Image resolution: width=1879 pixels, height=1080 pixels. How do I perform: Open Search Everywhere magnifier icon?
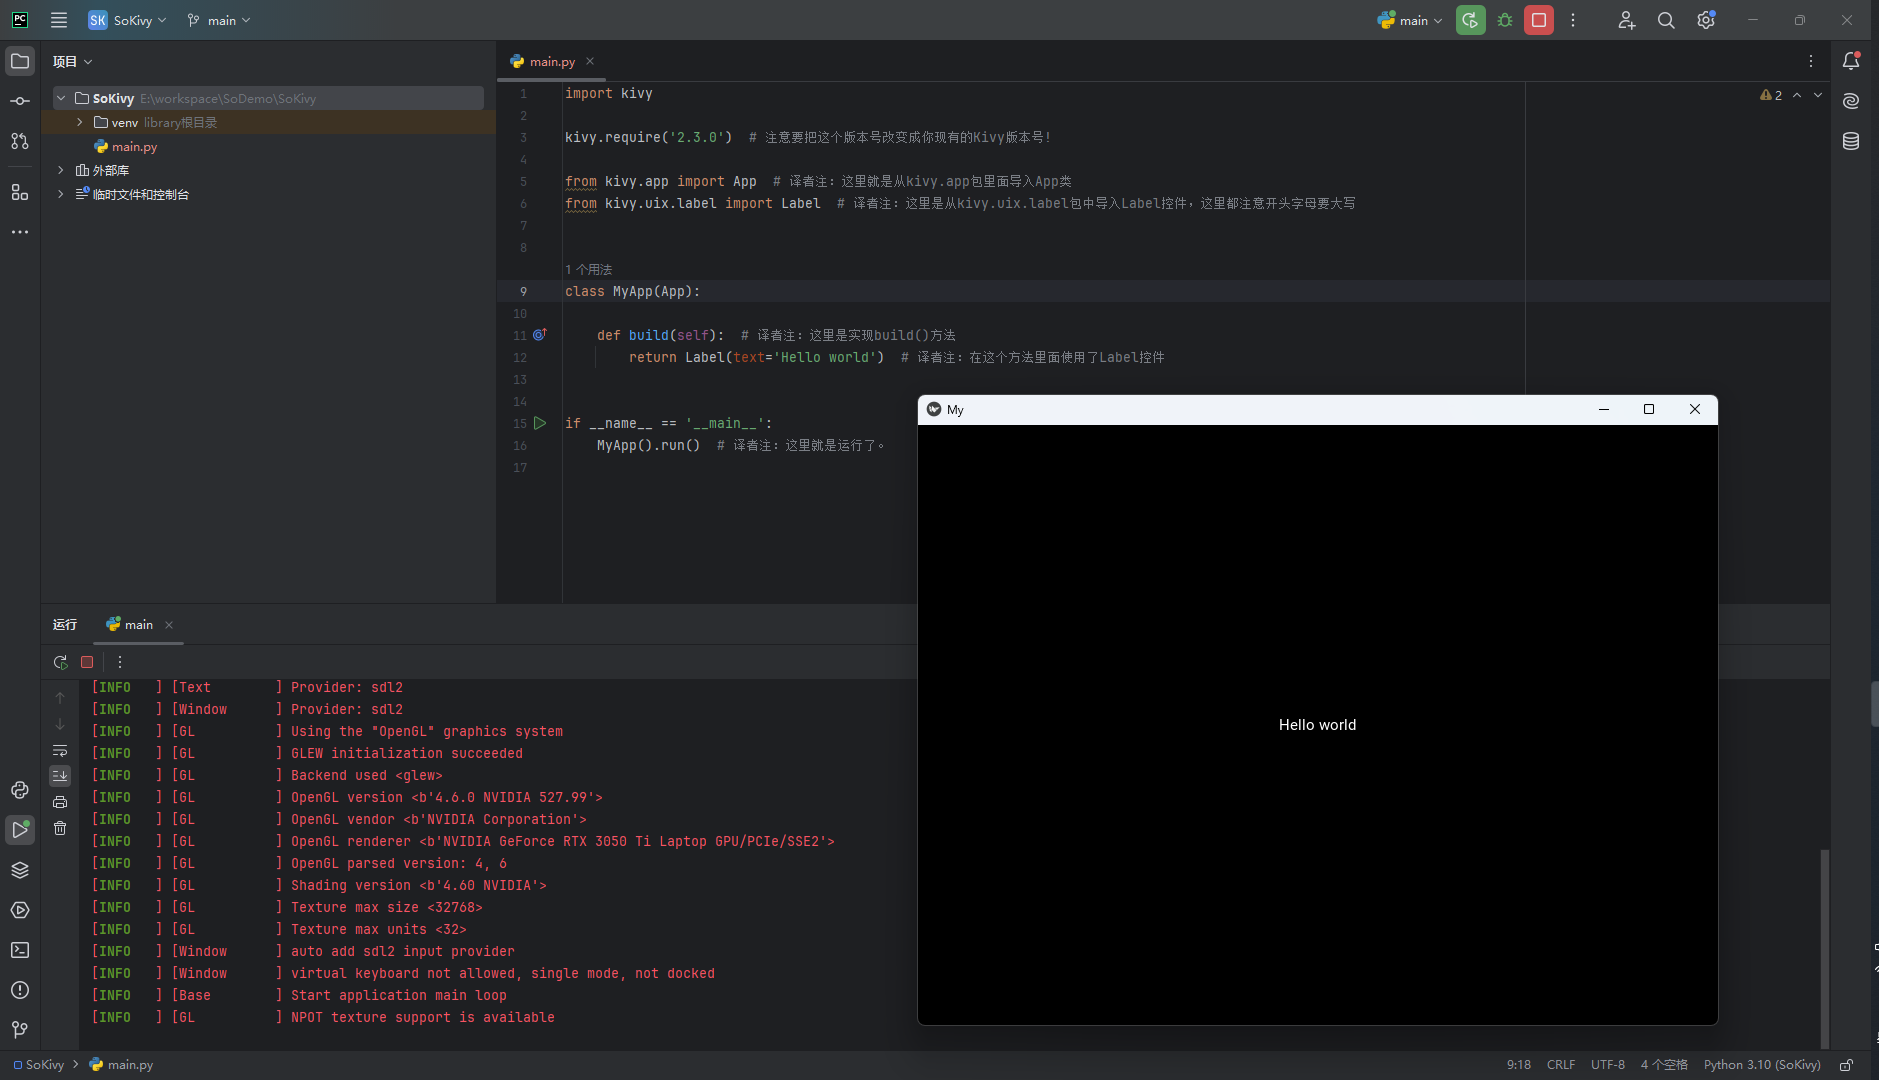[x=1665, y=20]
